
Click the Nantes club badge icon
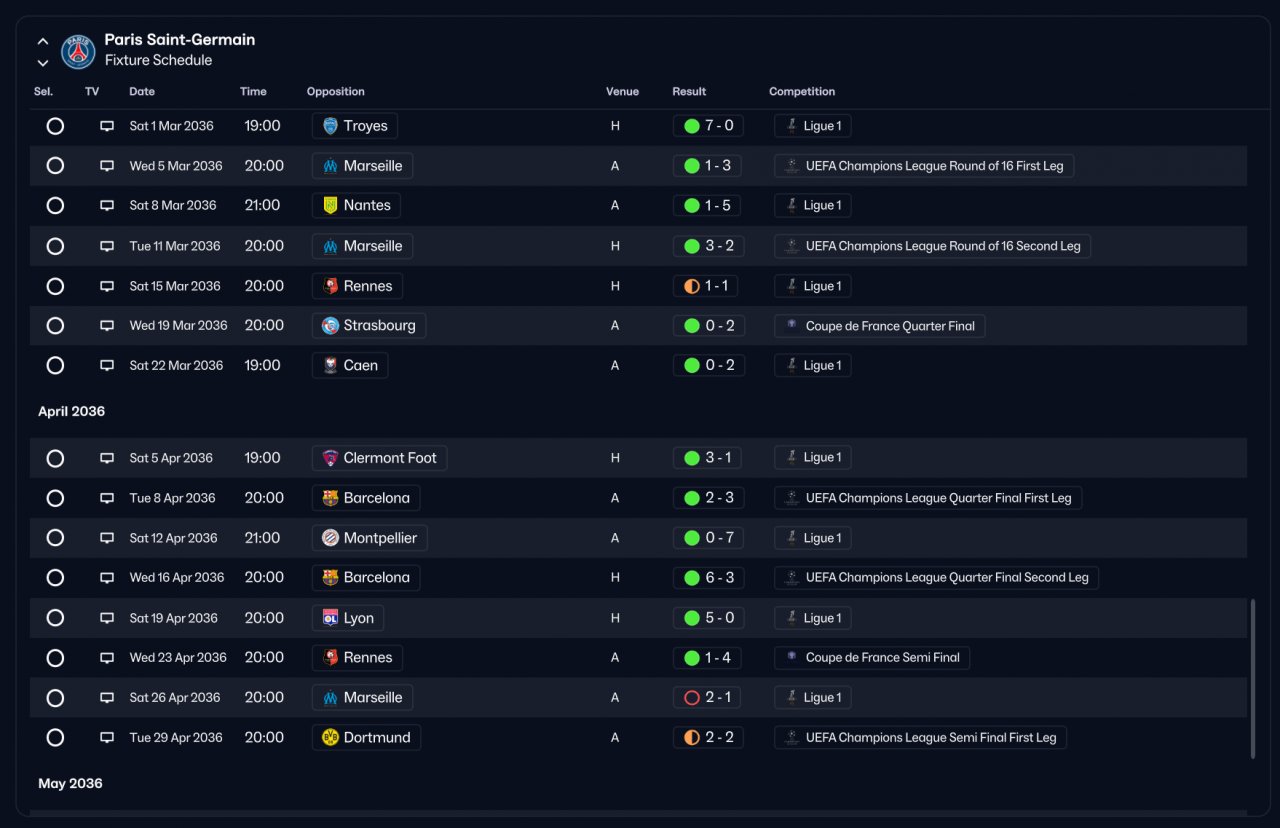(x=330, y=206)
